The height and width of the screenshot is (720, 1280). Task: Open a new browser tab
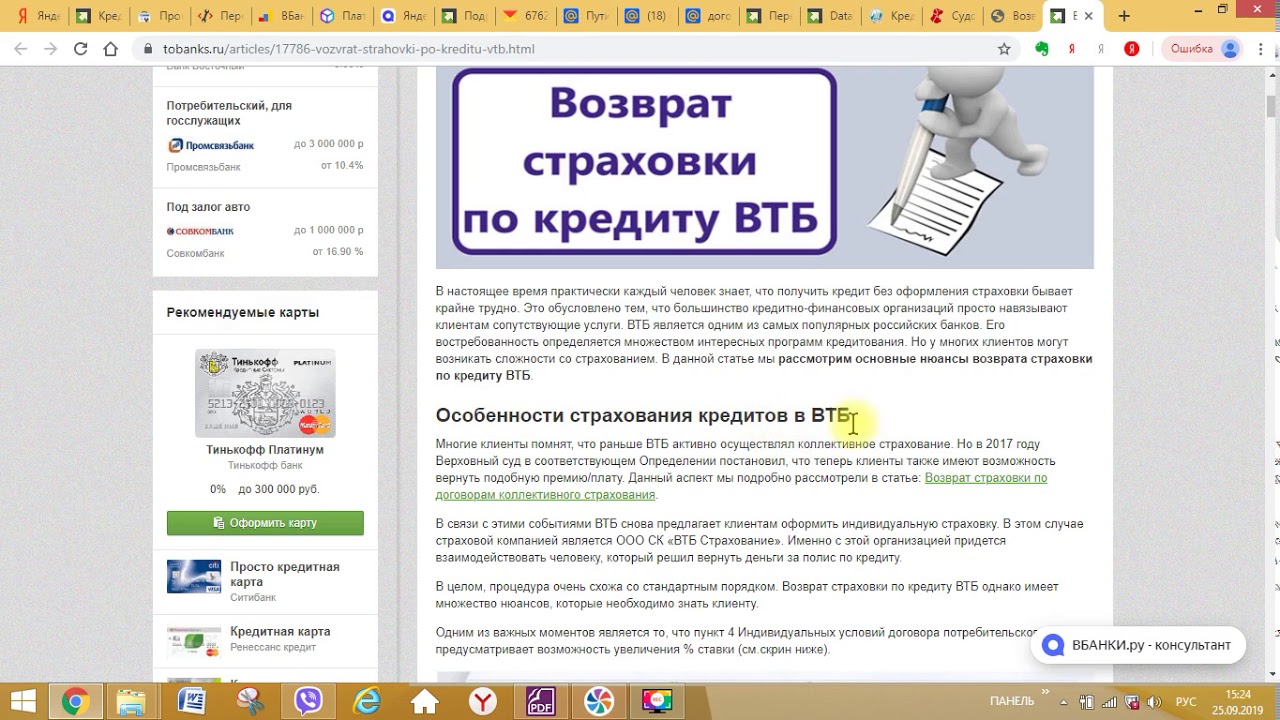(1124, 16)
